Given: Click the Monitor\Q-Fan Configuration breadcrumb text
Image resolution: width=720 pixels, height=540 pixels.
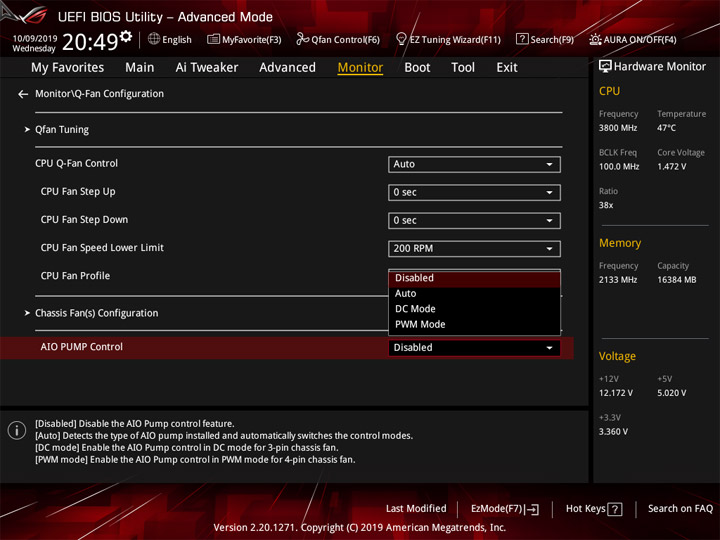Looking at the screenshot, I should (x=99, y=94).
